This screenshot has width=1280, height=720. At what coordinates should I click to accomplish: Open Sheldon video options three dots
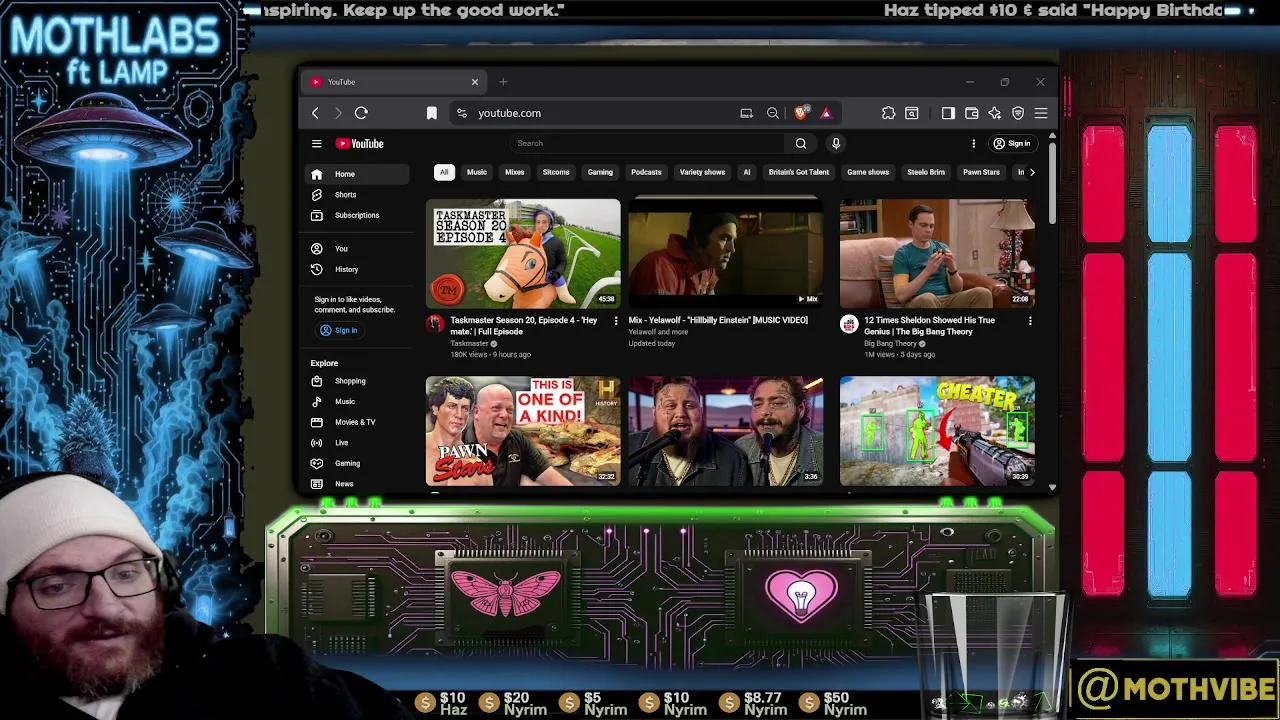(x=1030, y=321)
